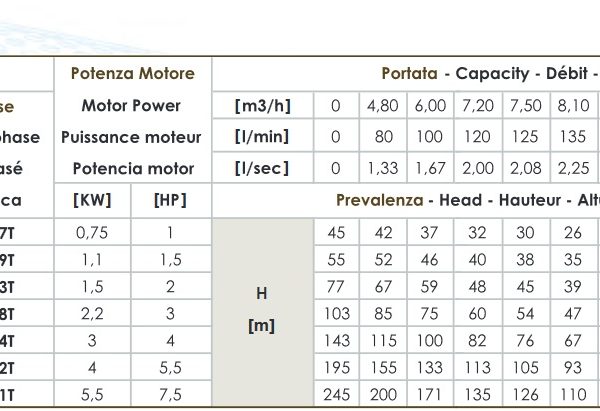This screenshot has height=411, width=600.
Task: Select the [l/min] unit cell
Action: (x=263, y=137)
